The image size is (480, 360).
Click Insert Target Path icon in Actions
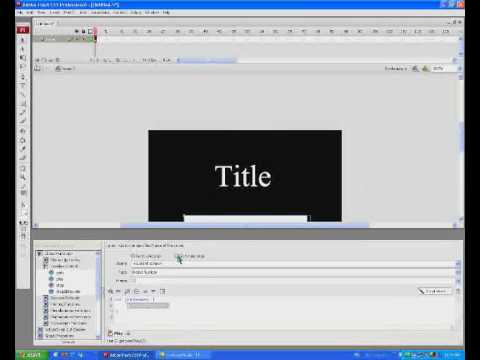pos(137,291)
